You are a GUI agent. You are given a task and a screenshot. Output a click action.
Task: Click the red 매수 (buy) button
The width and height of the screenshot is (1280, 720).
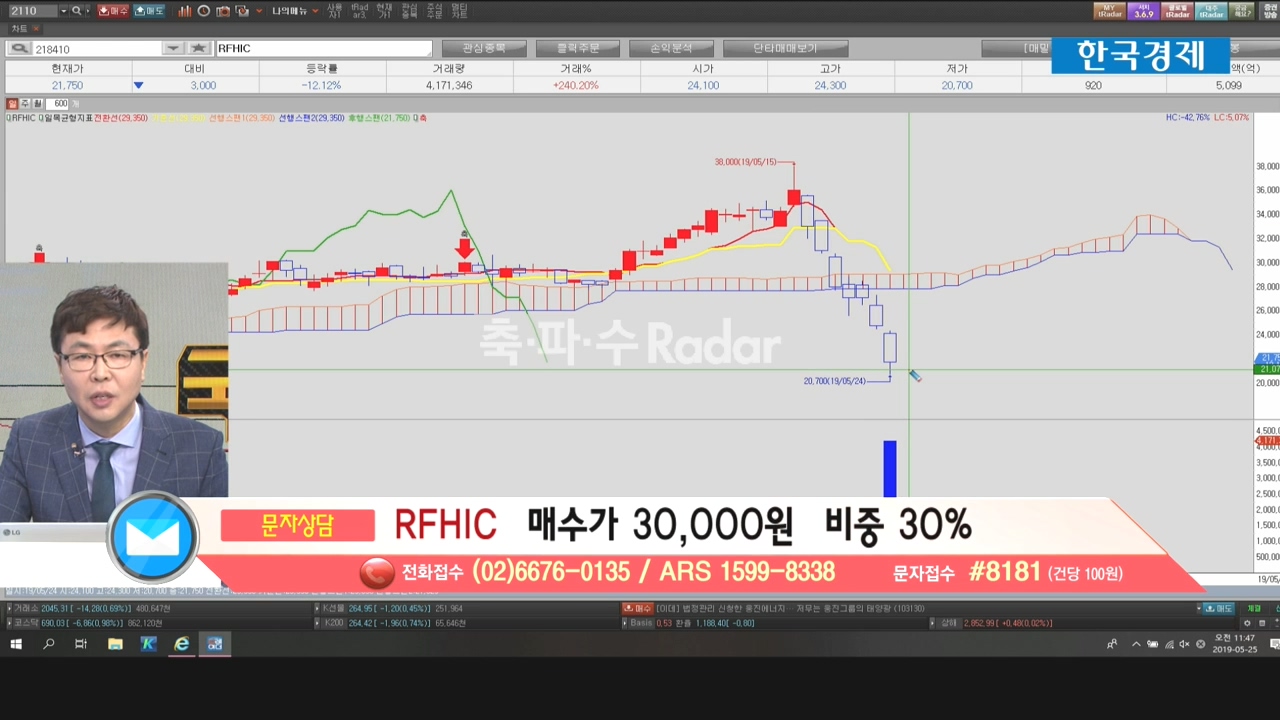click(113, 11)
